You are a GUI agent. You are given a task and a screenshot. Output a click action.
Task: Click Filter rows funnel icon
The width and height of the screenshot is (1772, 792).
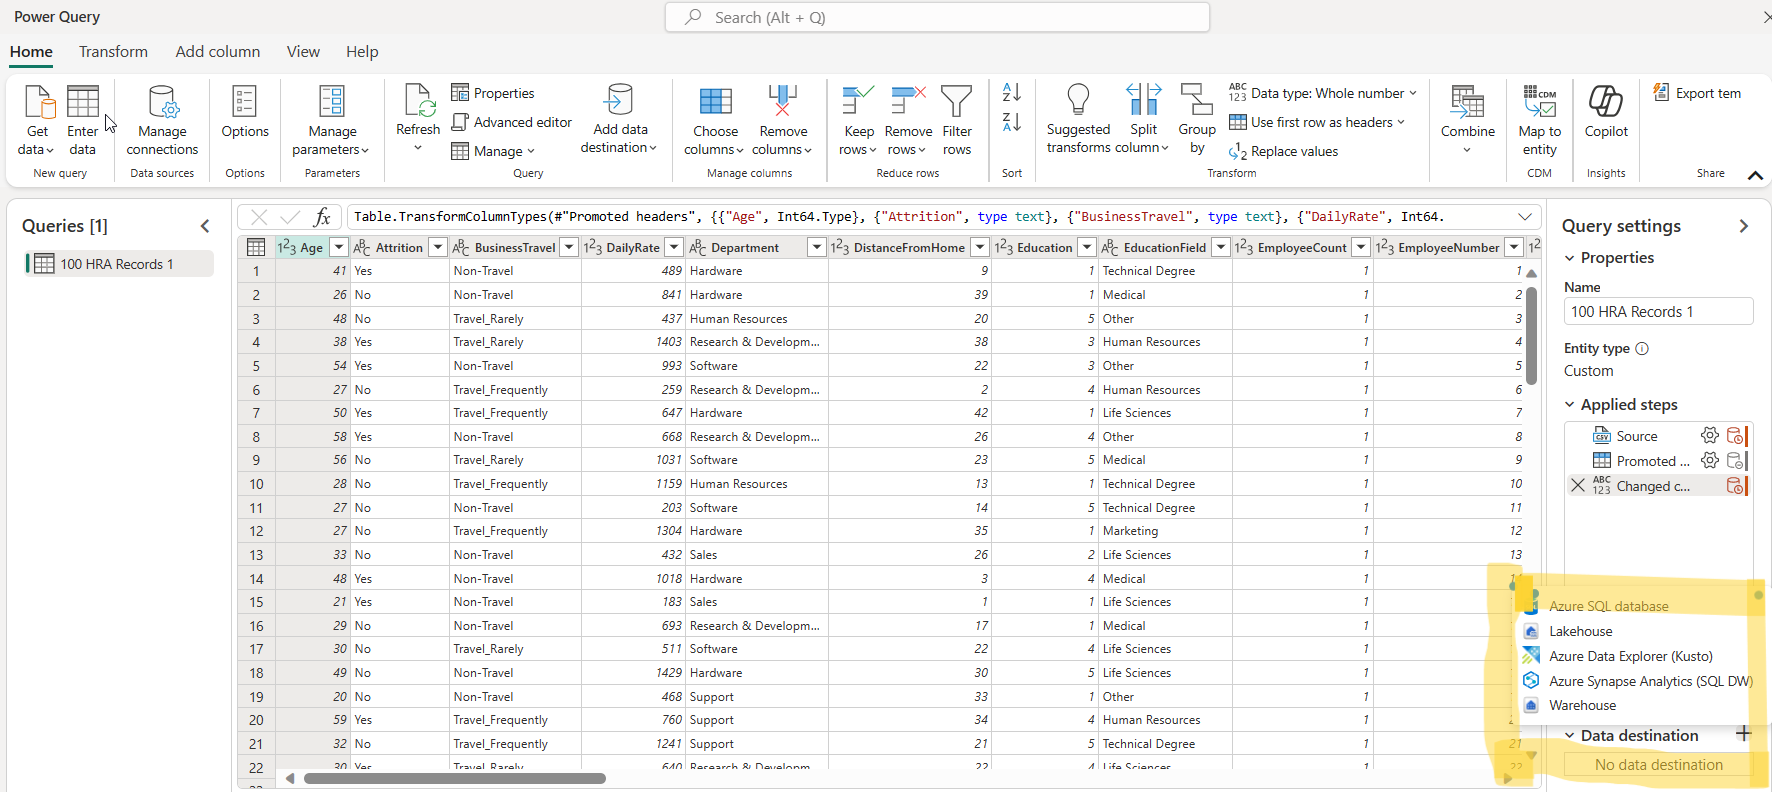click(957, 101)
